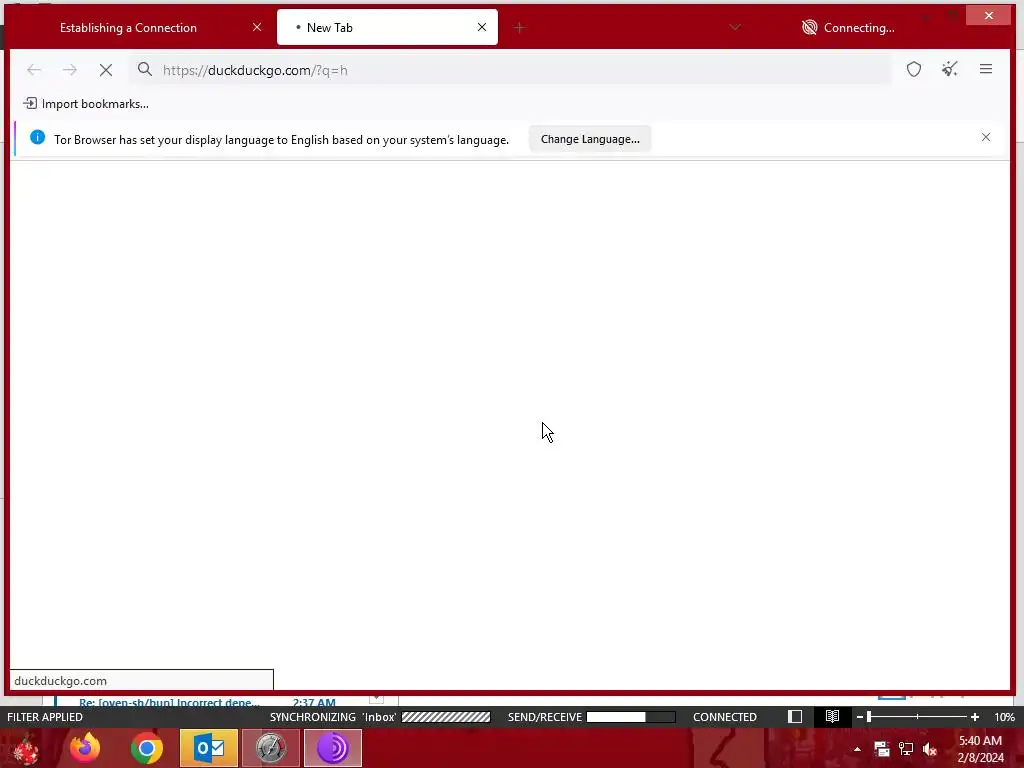
Task: Dismiss the language notification bar
Action: (985, 137)
